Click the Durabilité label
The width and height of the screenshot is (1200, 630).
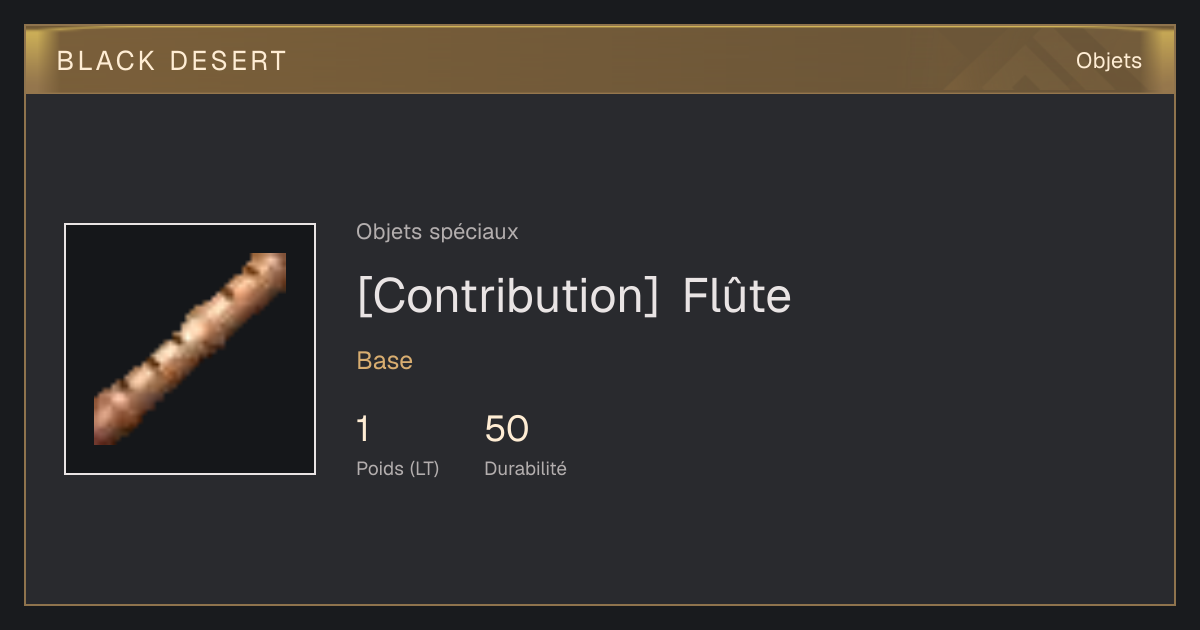(526, 468)
